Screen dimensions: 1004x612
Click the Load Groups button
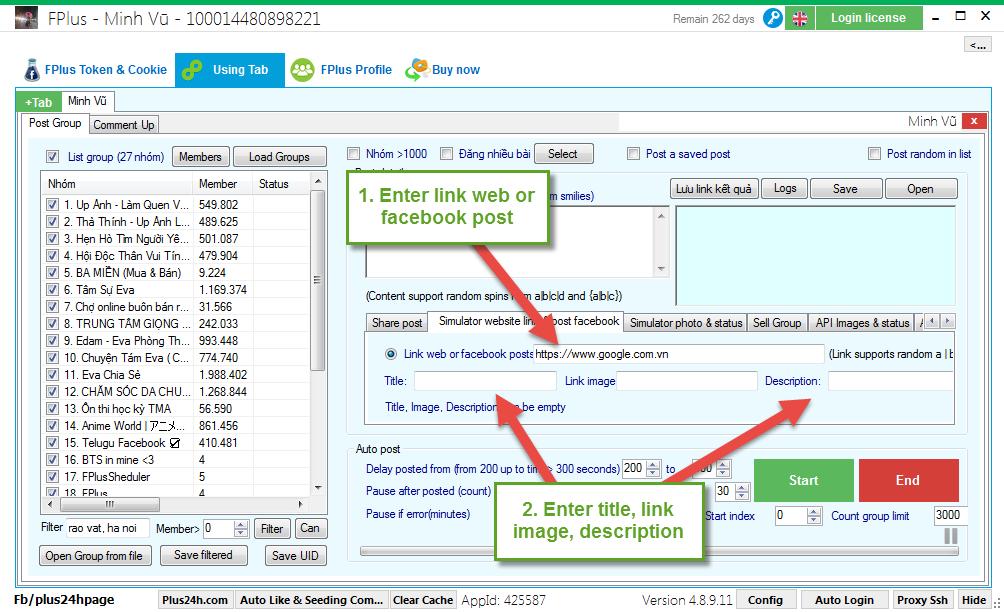pyautogui.click(x=279, y=157)
